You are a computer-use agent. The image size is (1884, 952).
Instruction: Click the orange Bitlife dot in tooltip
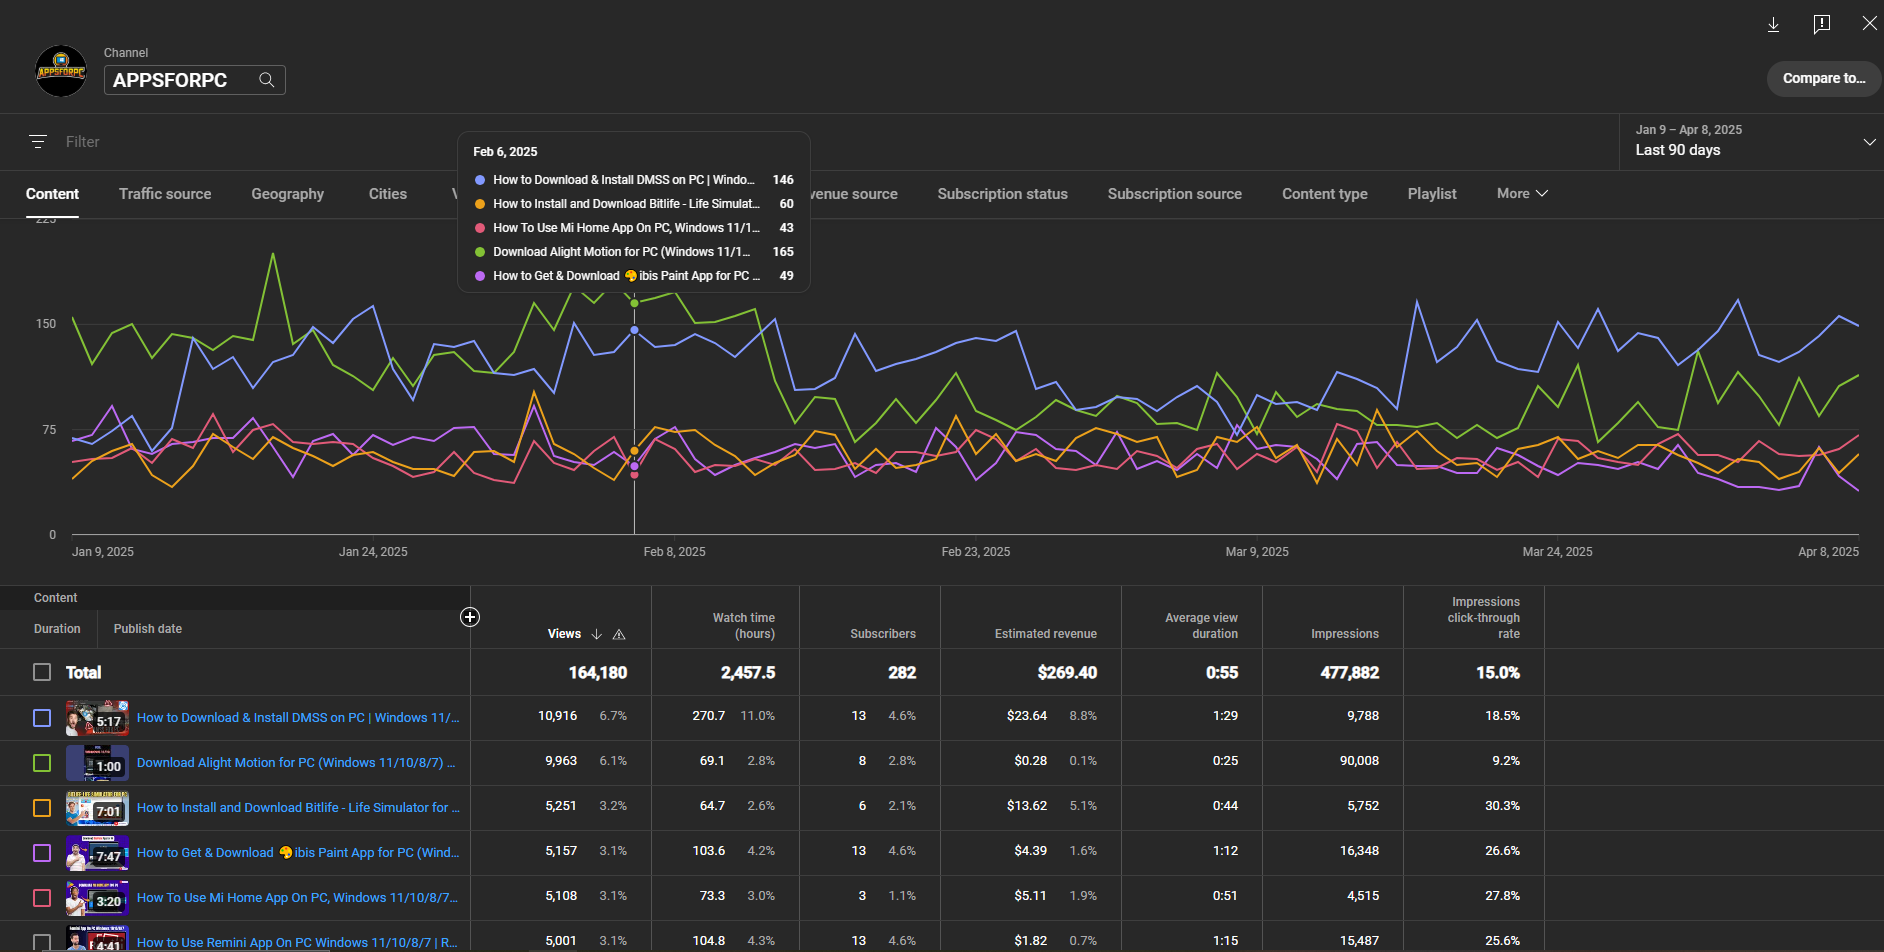(x=480, y=204)
